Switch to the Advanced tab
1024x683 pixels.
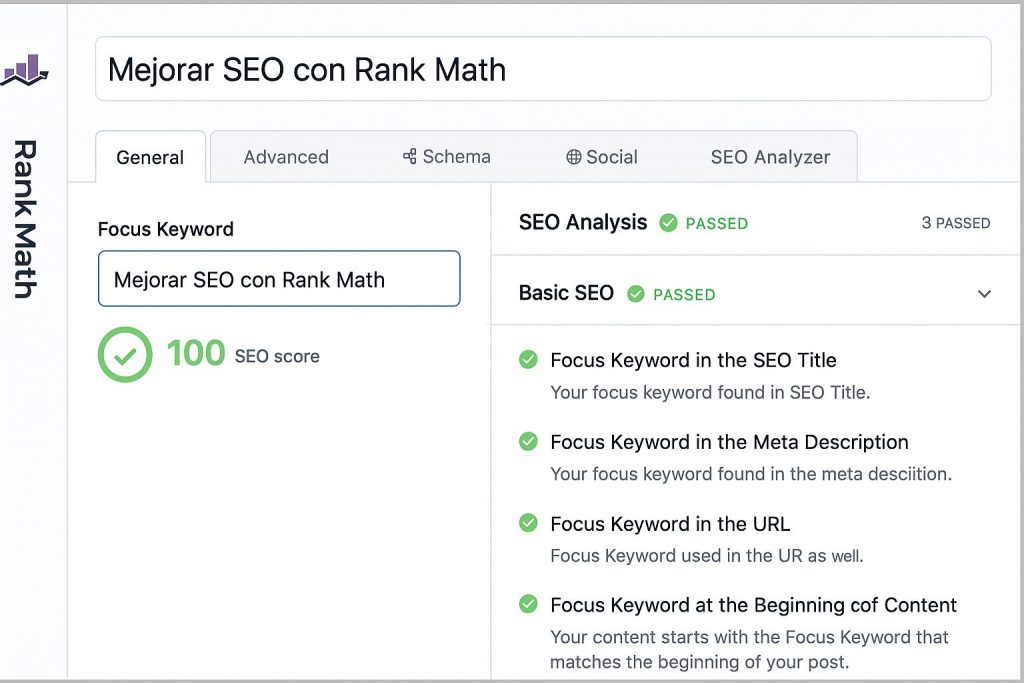(x=286, y=156)
